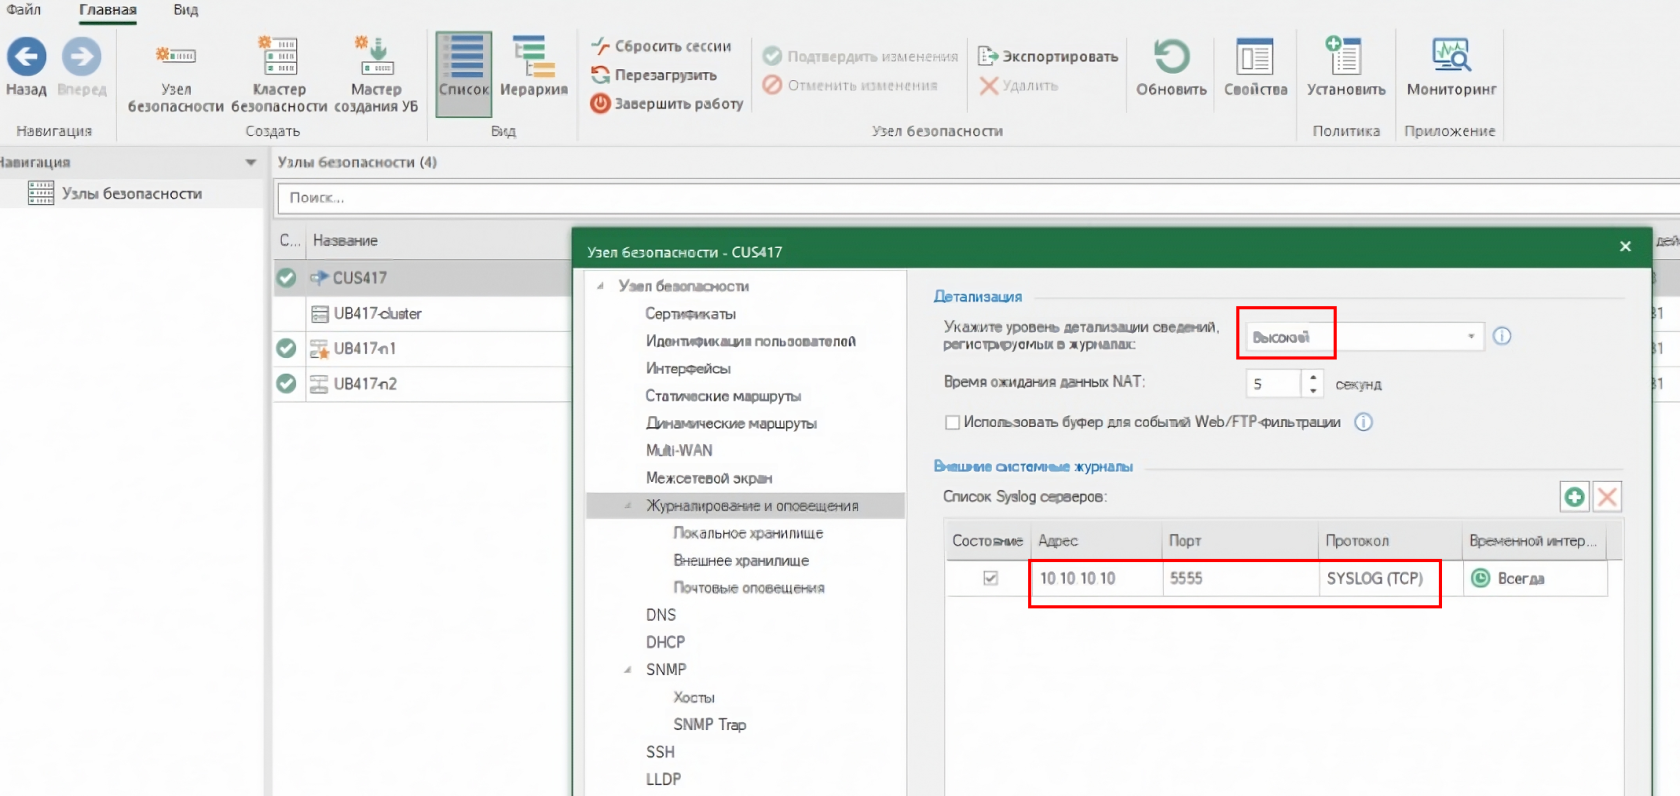This screenshot has width=1680, height=796.
Task: Click Сбросить сессии
Action: pos(661,46)
